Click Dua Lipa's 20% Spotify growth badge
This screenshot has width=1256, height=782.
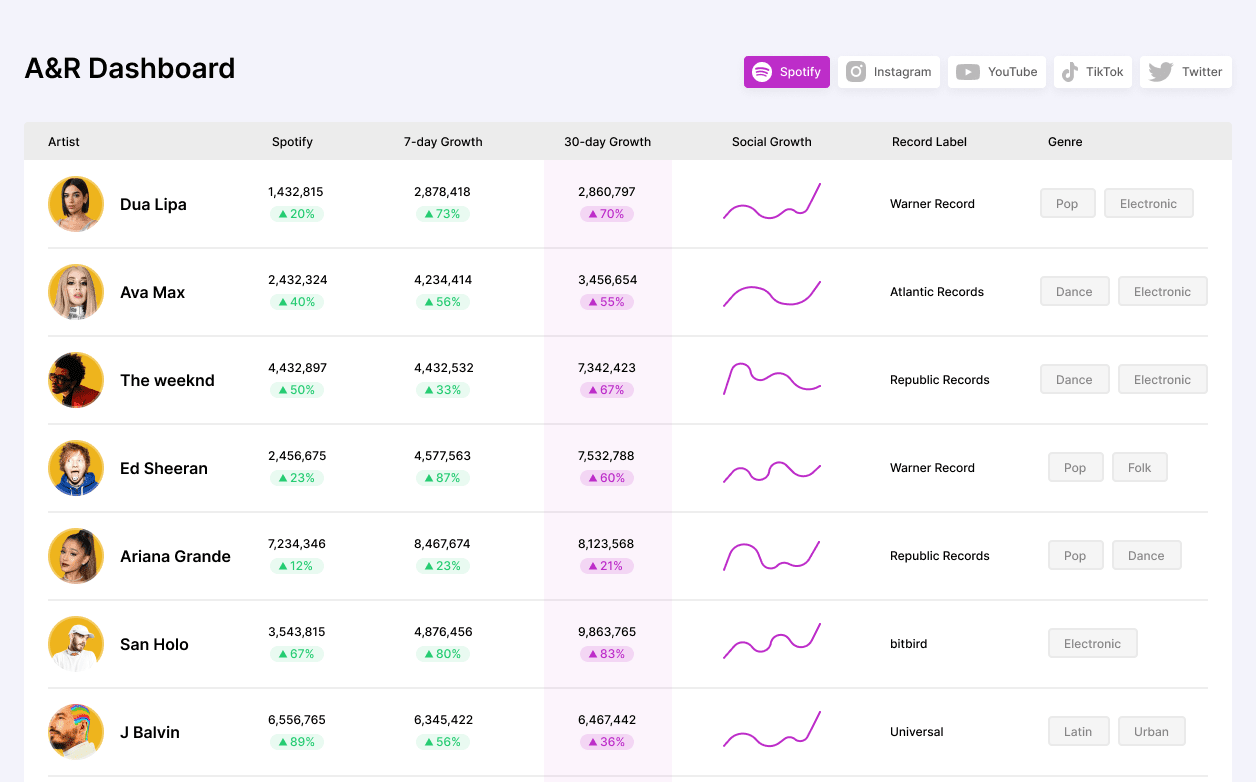coord(296,214)
